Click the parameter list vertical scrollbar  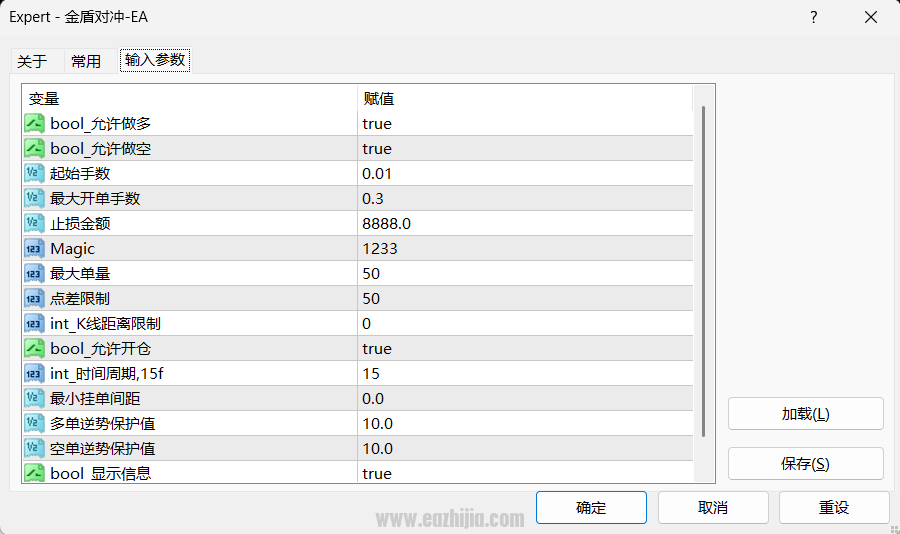coord(704,271)
